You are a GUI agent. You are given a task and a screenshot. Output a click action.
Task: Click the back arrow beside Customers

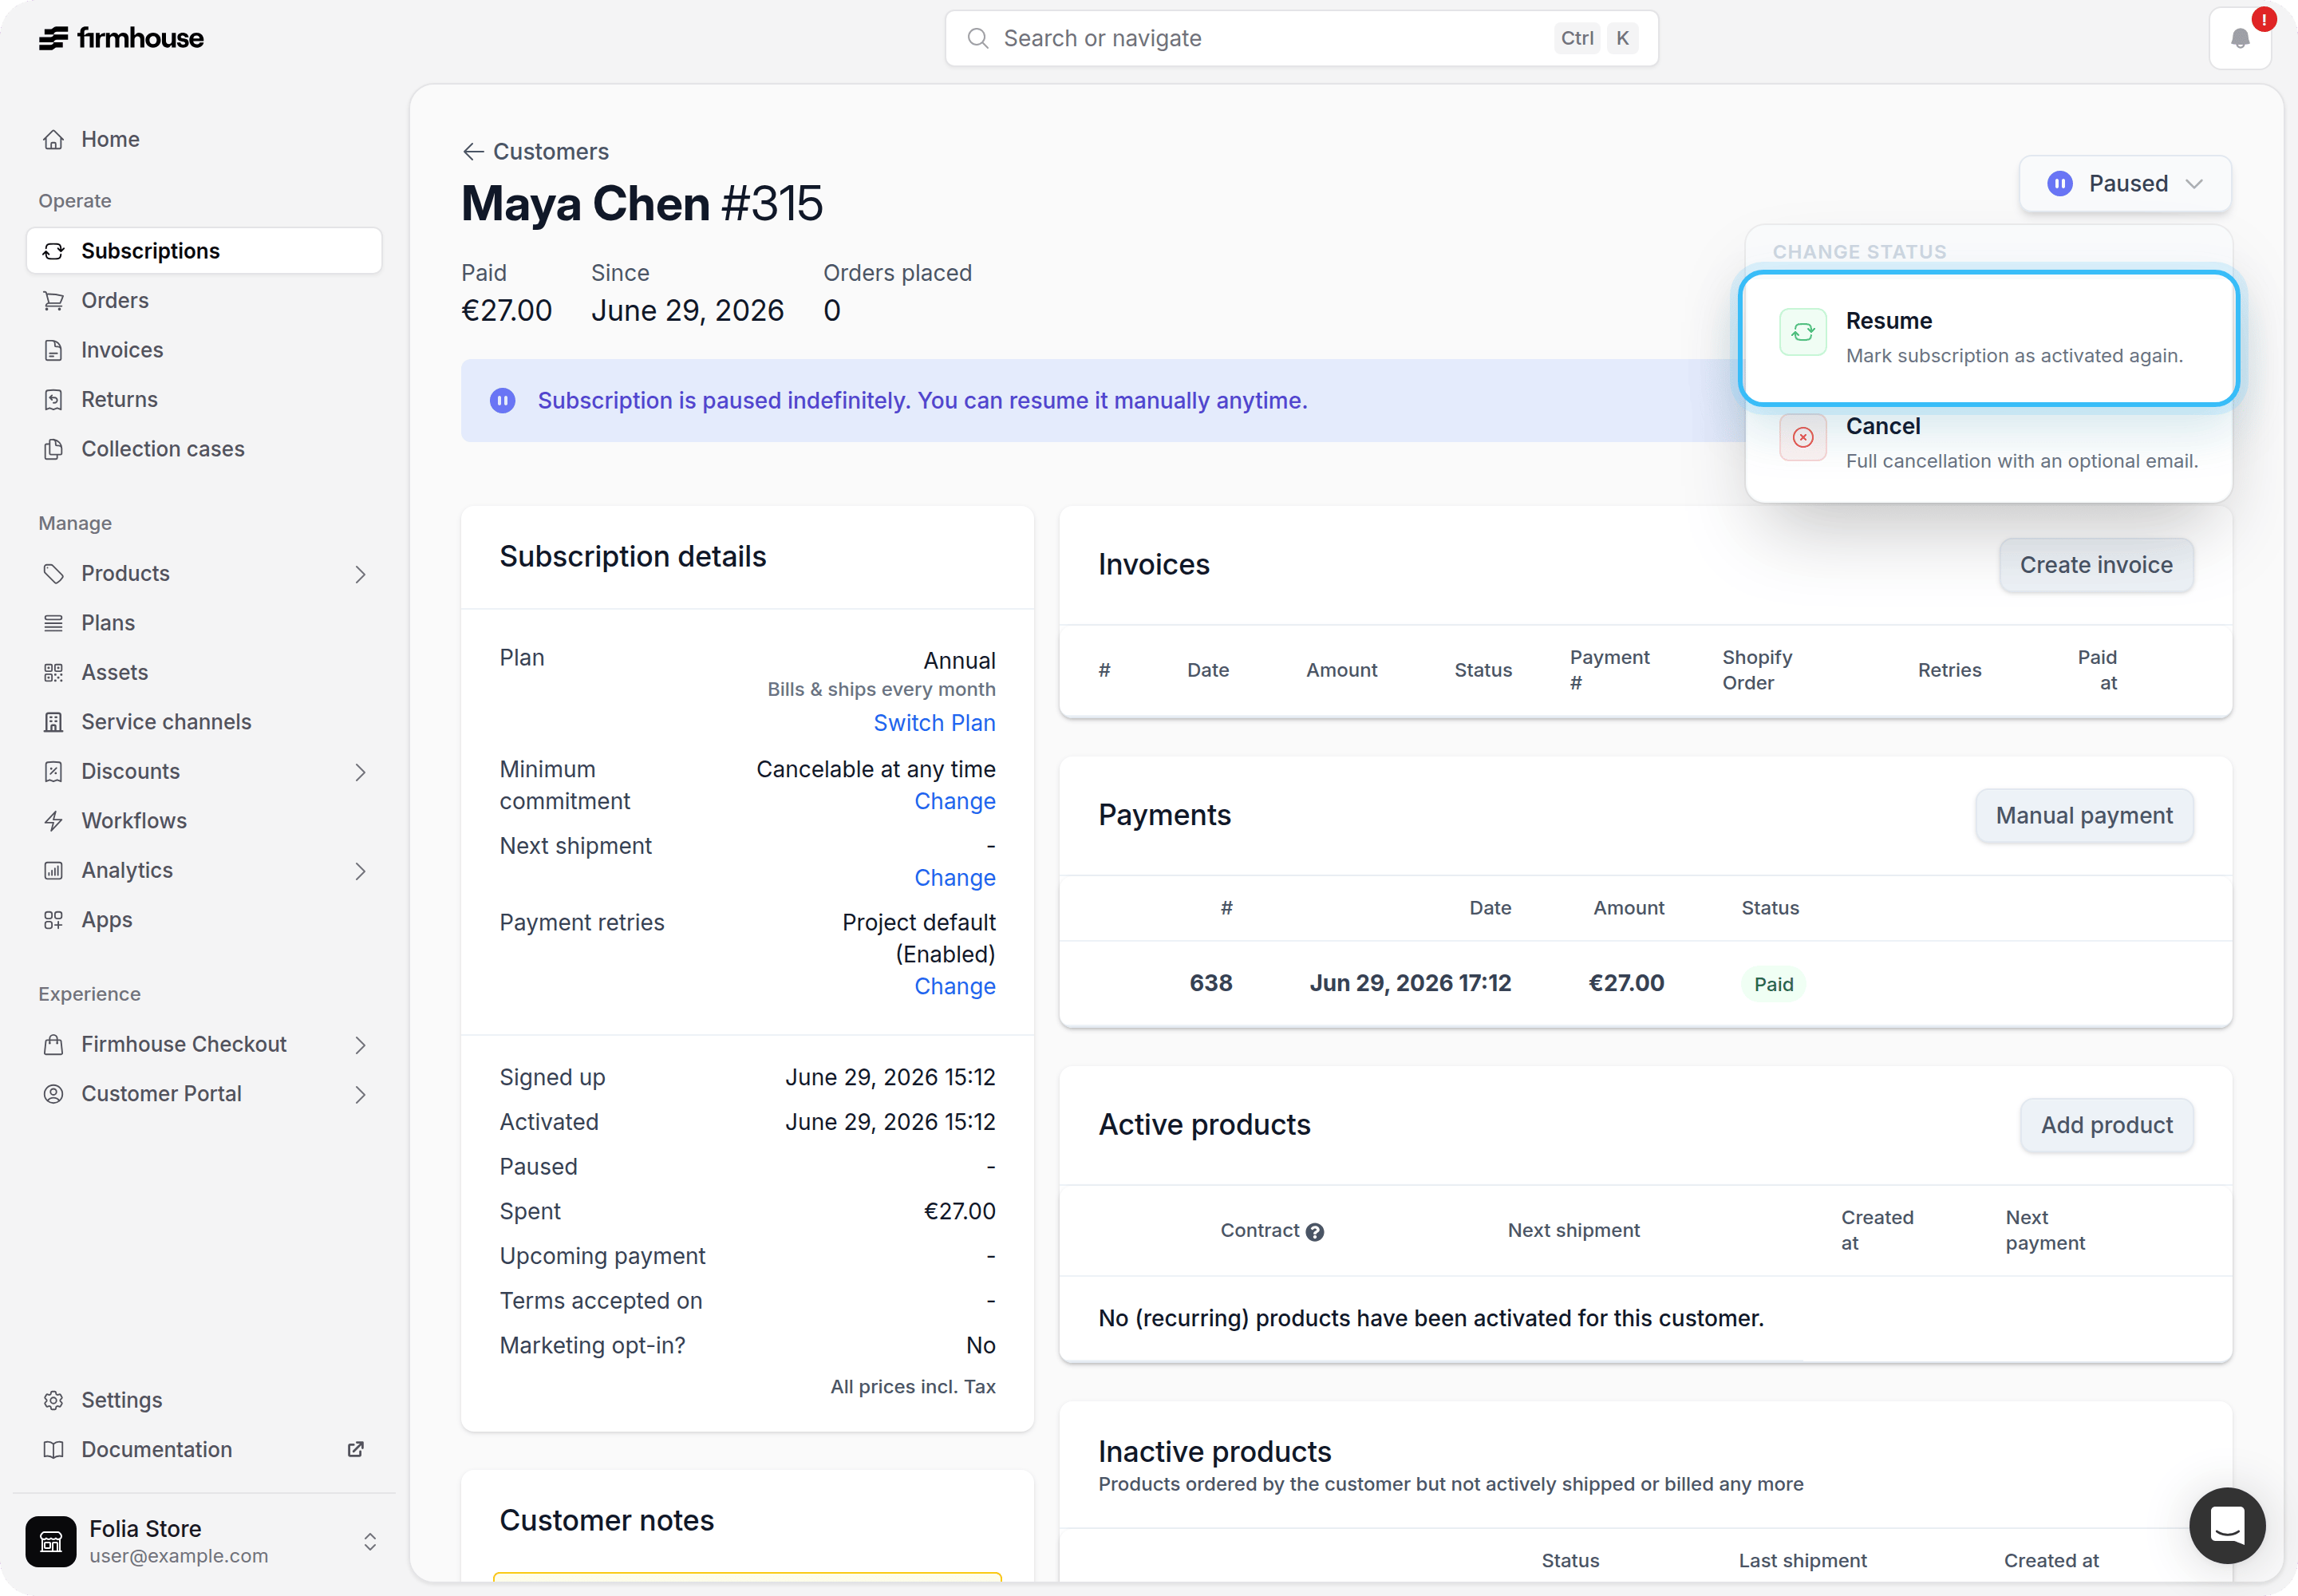(473, 151)
